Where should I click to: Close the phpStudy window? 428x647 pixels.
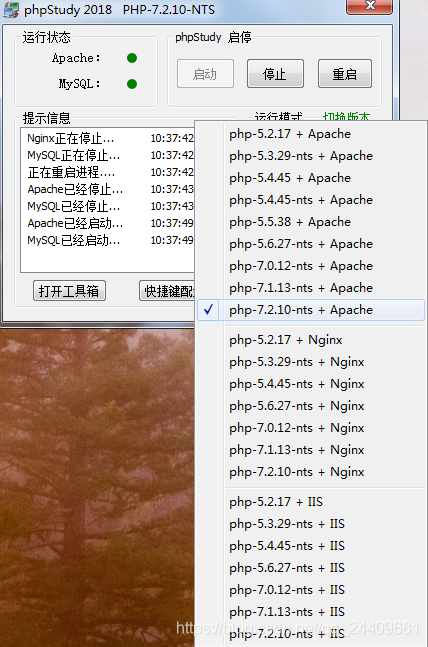369,6
